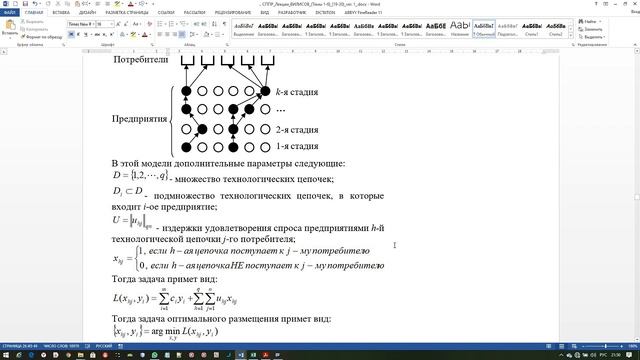Open Paragraph dialog launcher
Viewport: 640px width, 360px height.
(227, 44)
